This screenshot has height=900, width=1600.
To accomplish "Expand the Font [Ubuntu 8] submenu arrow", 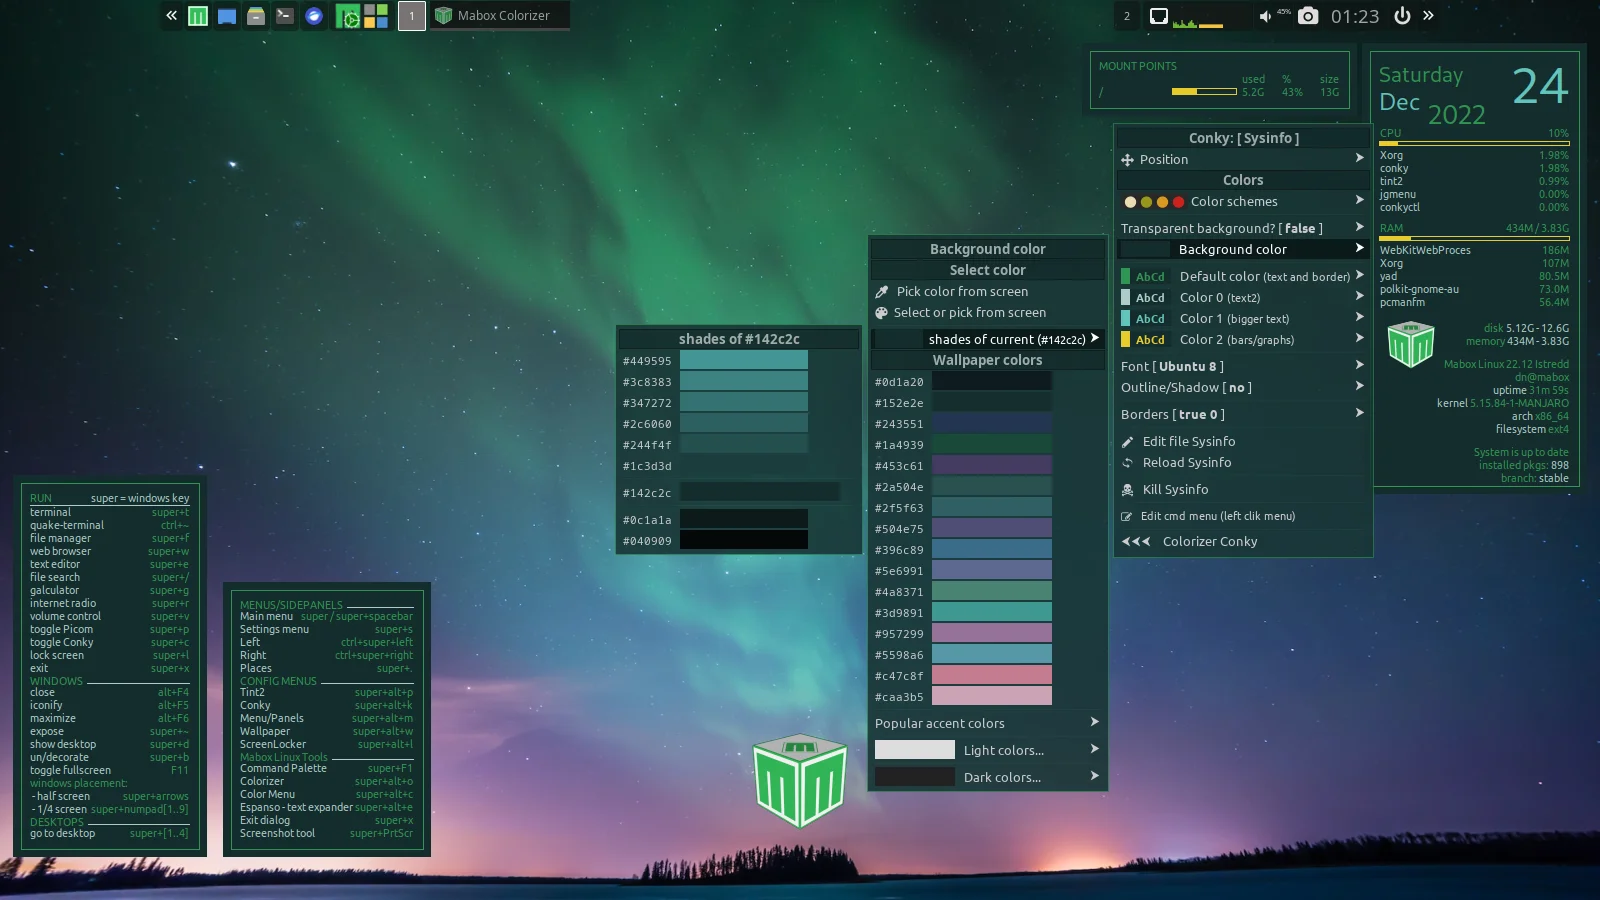I will (x=1359, y=366).
